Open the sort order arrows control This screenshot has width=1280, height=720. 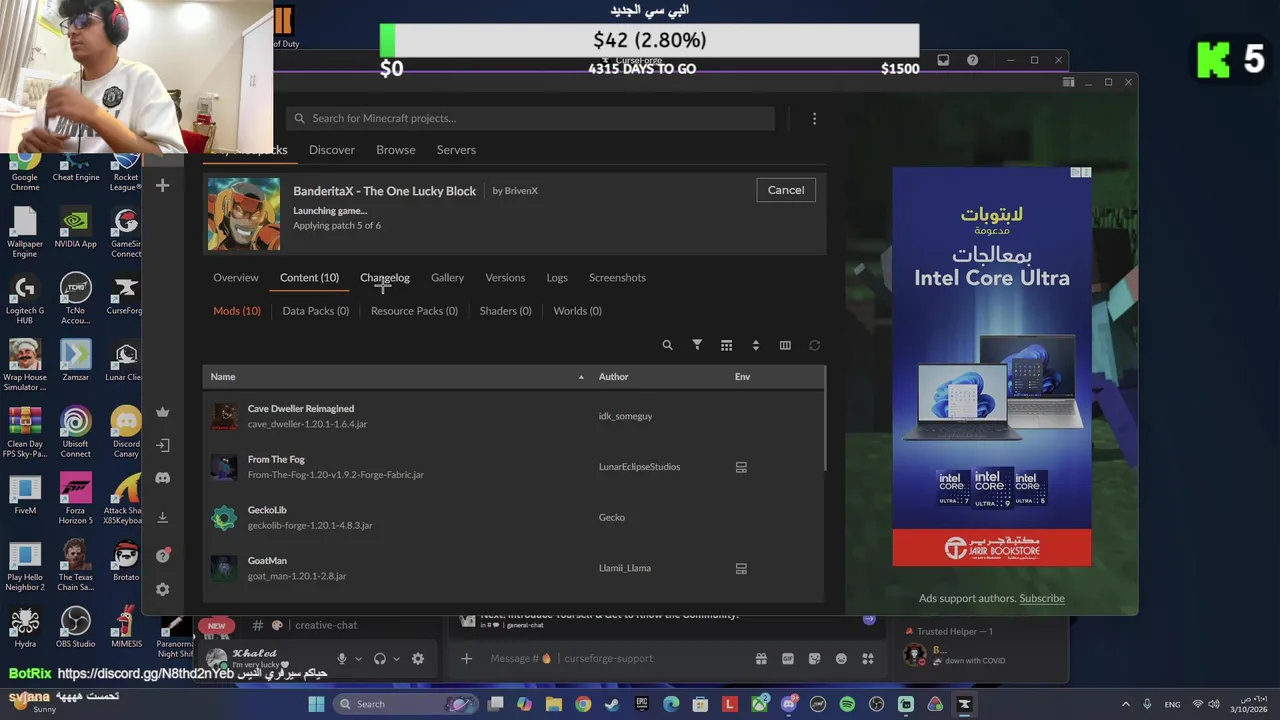755,345
